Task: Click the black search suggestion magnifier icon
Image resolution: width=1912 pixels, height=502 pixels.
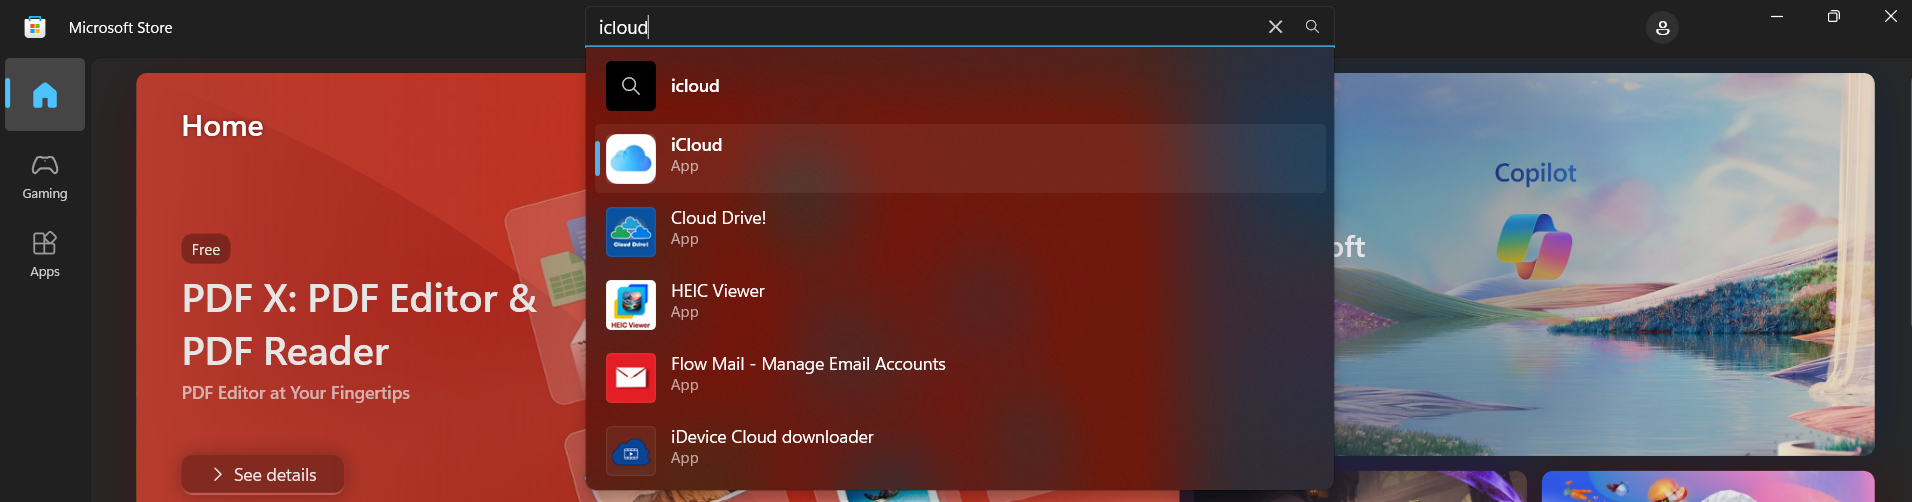Action: click(x=631, y=86)
